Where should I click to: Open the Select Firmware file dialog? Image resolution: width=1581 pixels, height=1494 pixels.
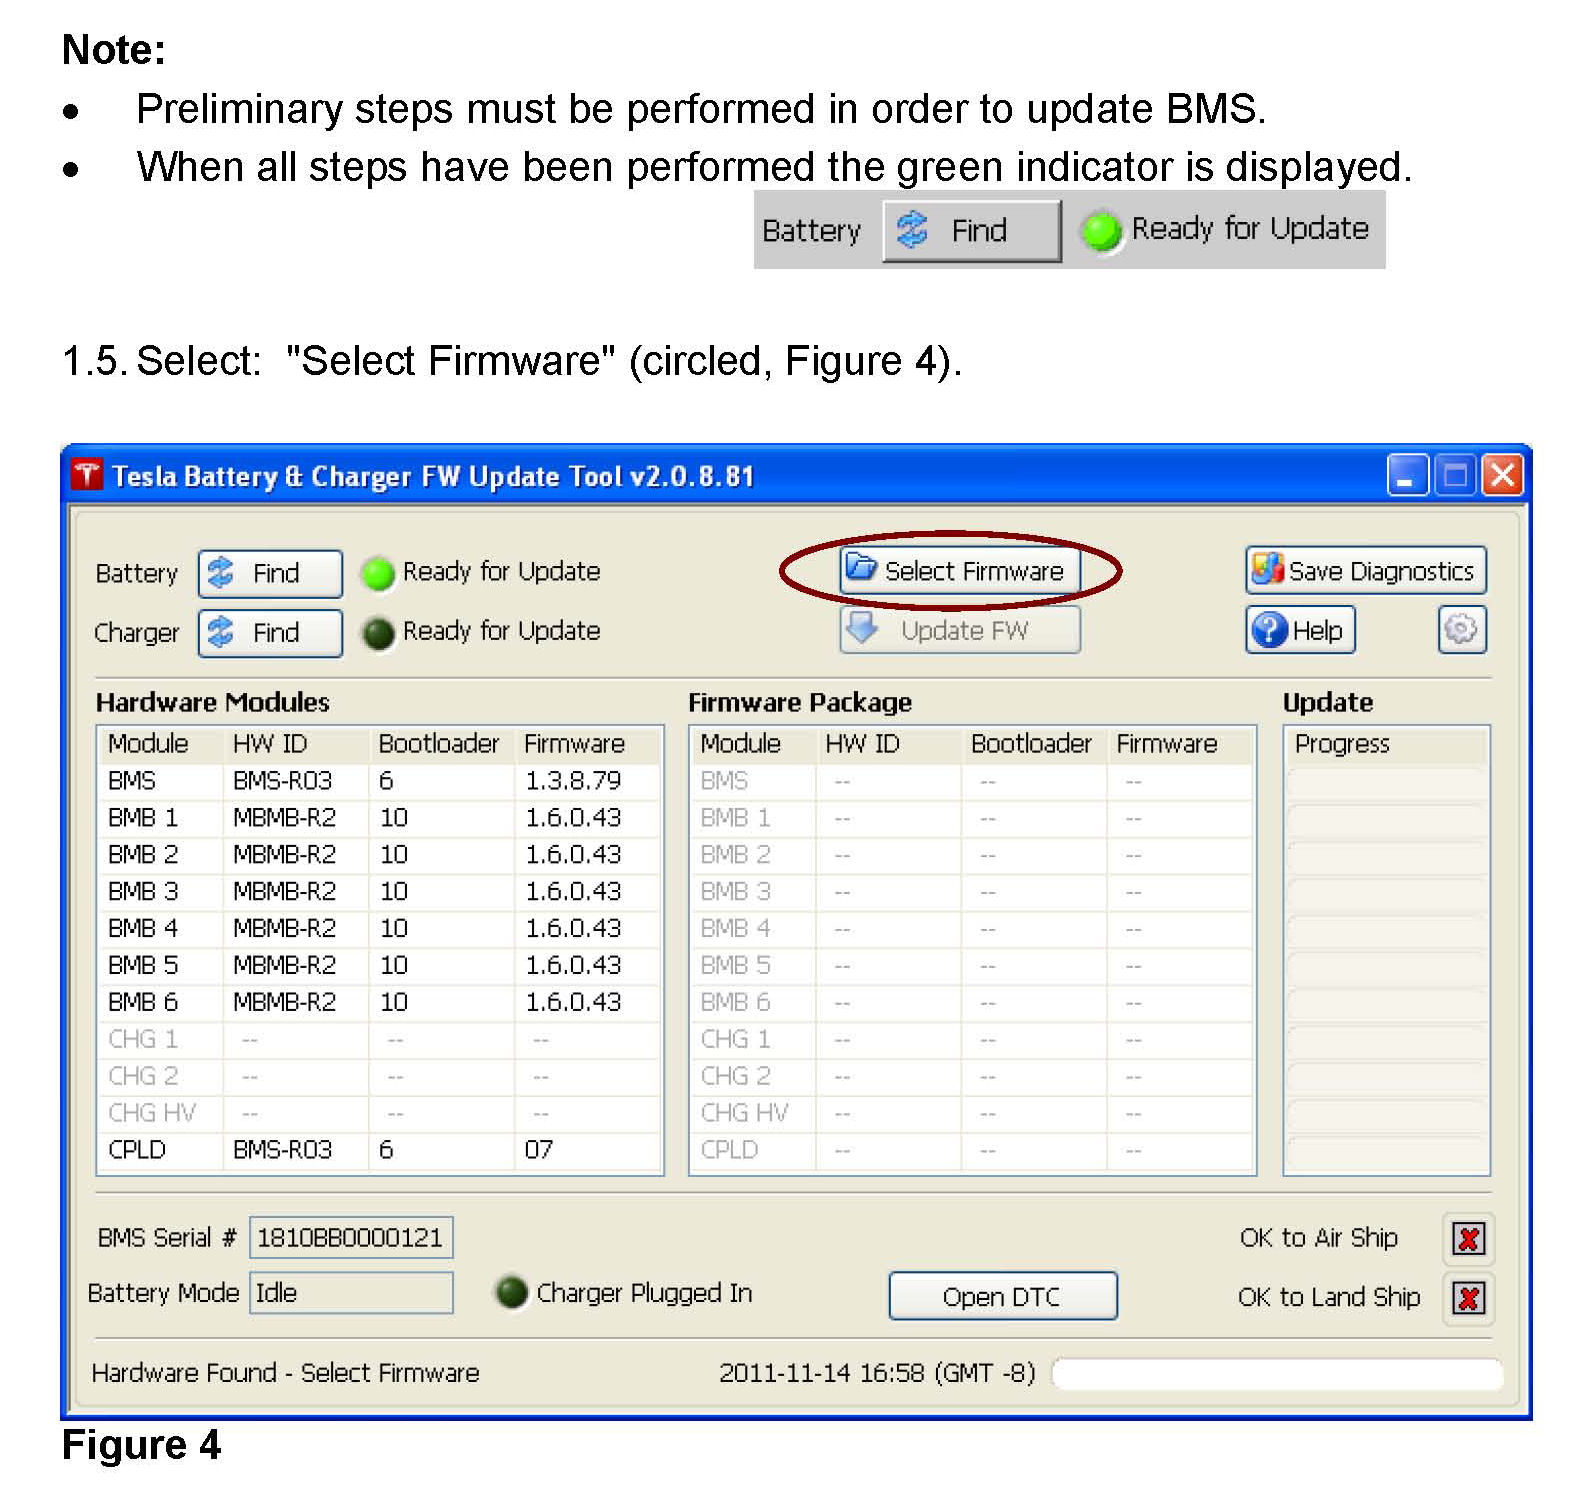click(x=959, y=571)
